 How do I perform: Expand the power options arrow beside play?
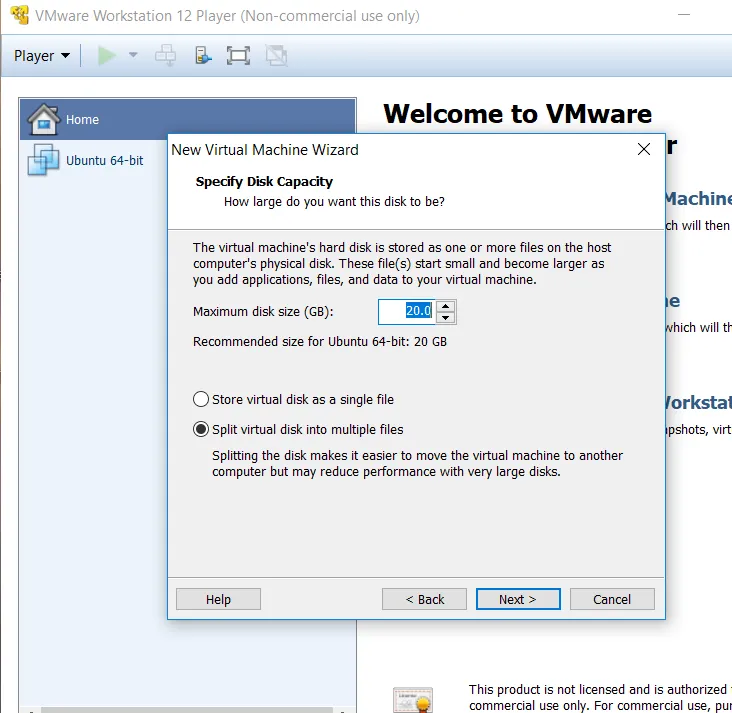(133, 55)
